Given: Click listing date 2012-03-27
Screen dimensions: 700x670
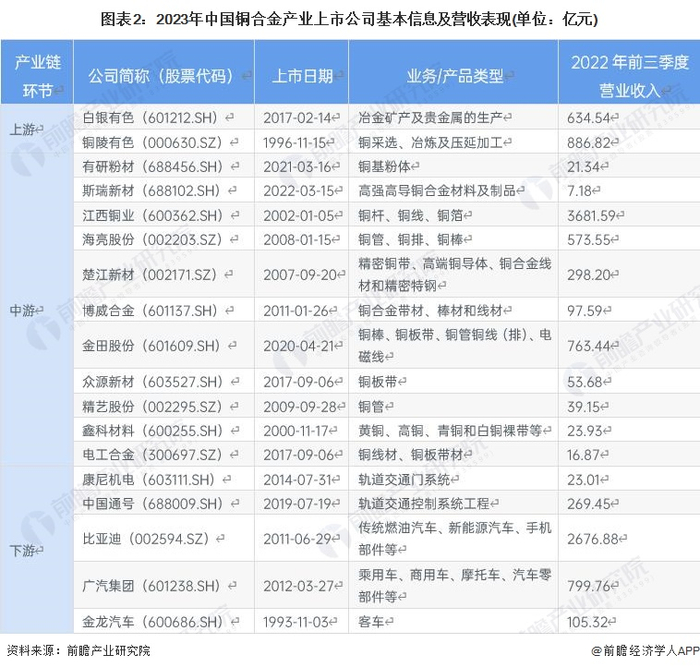Looking at the screenshot, I should point(299,586).
